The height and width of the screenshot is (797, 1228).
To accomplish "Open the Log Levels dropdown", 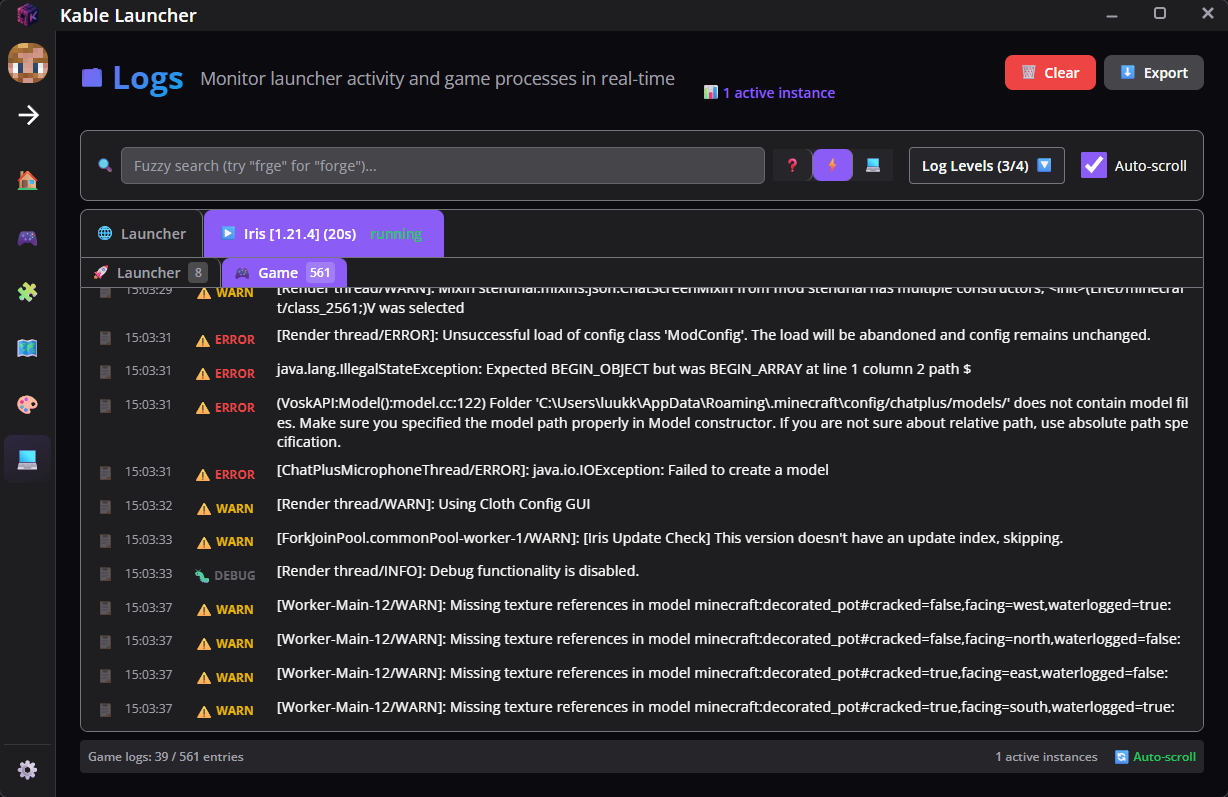I will [986, 165].
